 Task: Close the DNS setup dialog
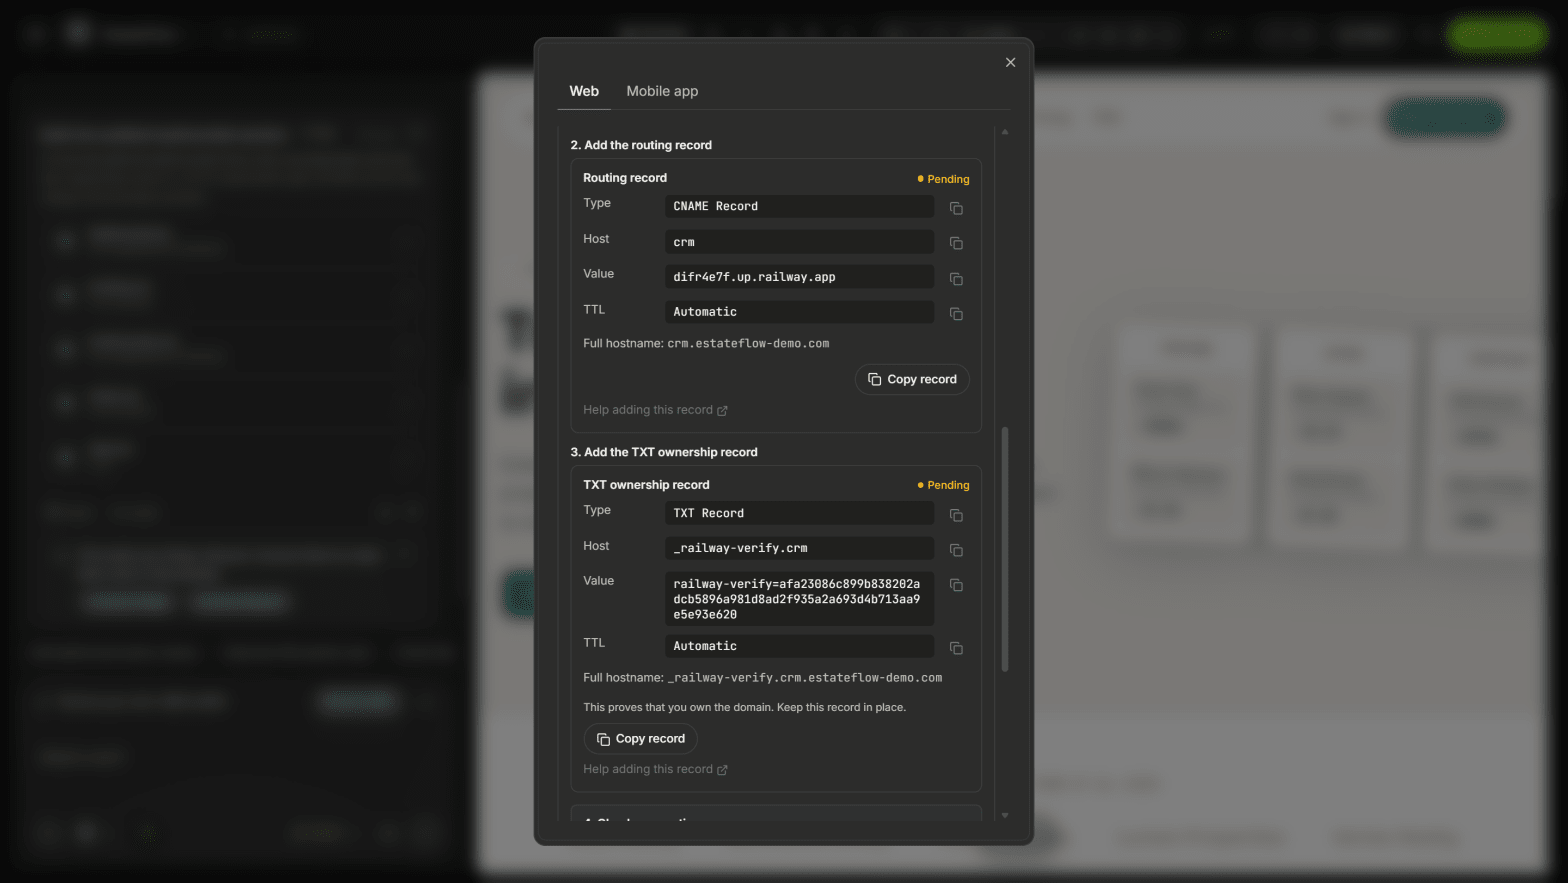(1010, 62)
